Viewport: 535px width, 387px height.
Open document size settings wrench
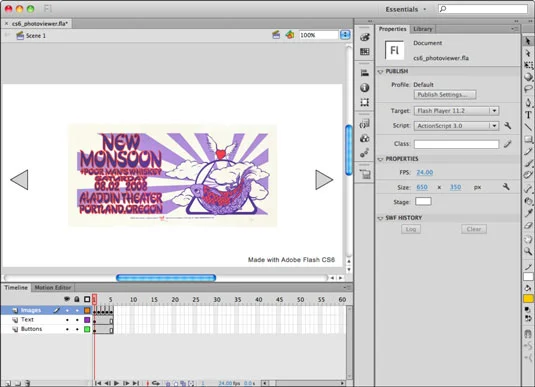(x=506, y=187)
